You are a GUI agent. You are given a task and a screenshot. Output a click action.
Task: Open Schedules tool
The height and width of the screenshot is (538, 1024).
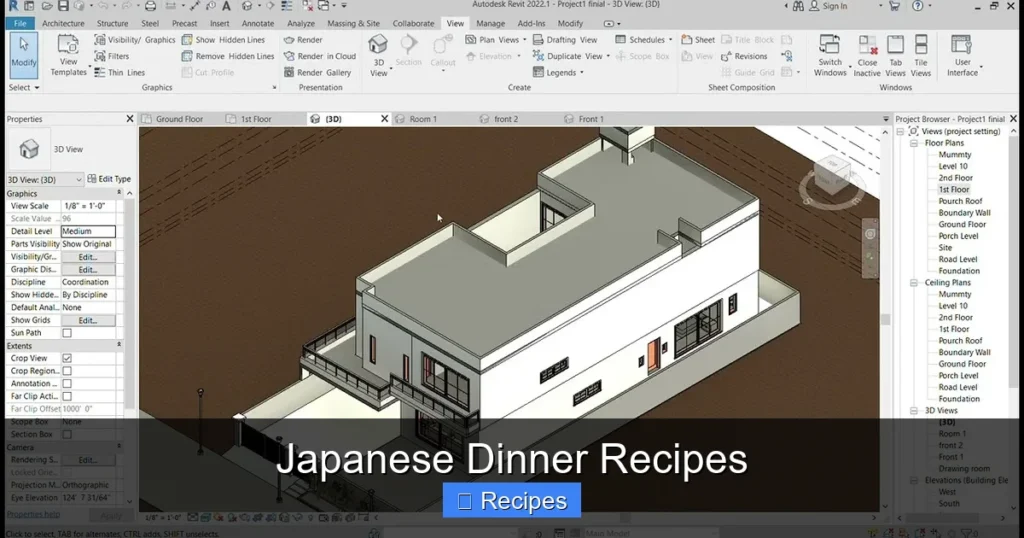point(643,40)
